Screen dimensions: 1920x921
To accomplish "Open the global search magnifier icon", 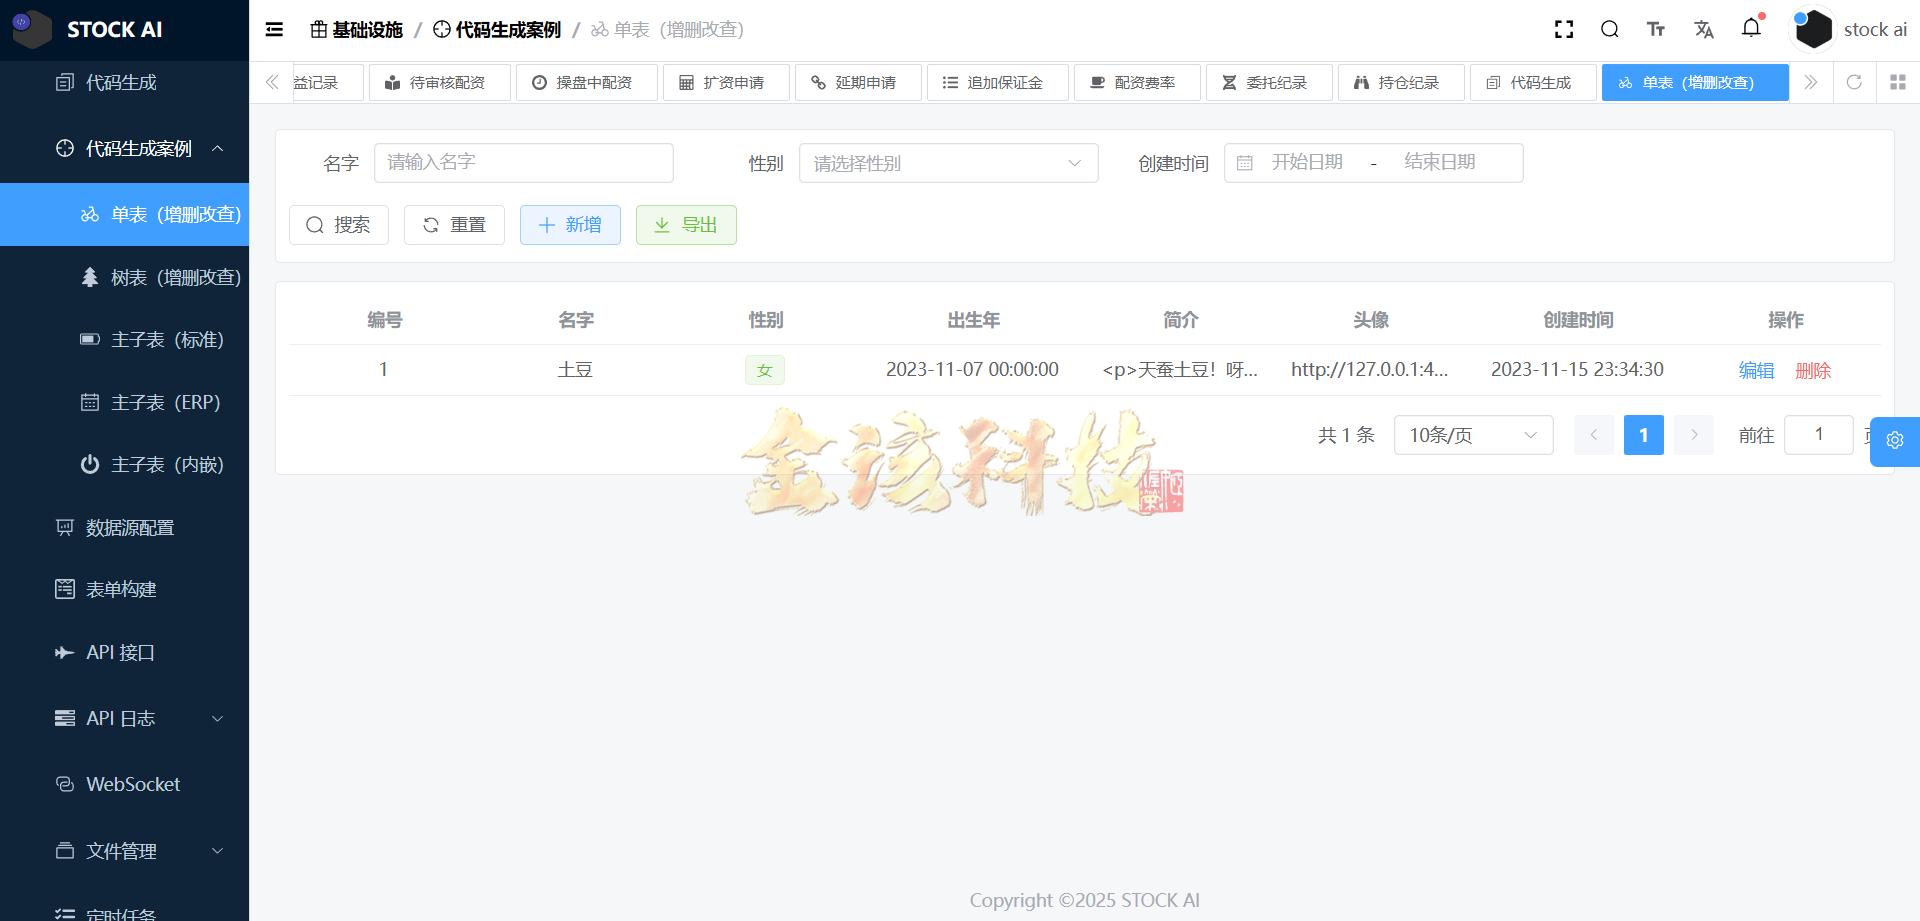I will (x=1609, y=29).
